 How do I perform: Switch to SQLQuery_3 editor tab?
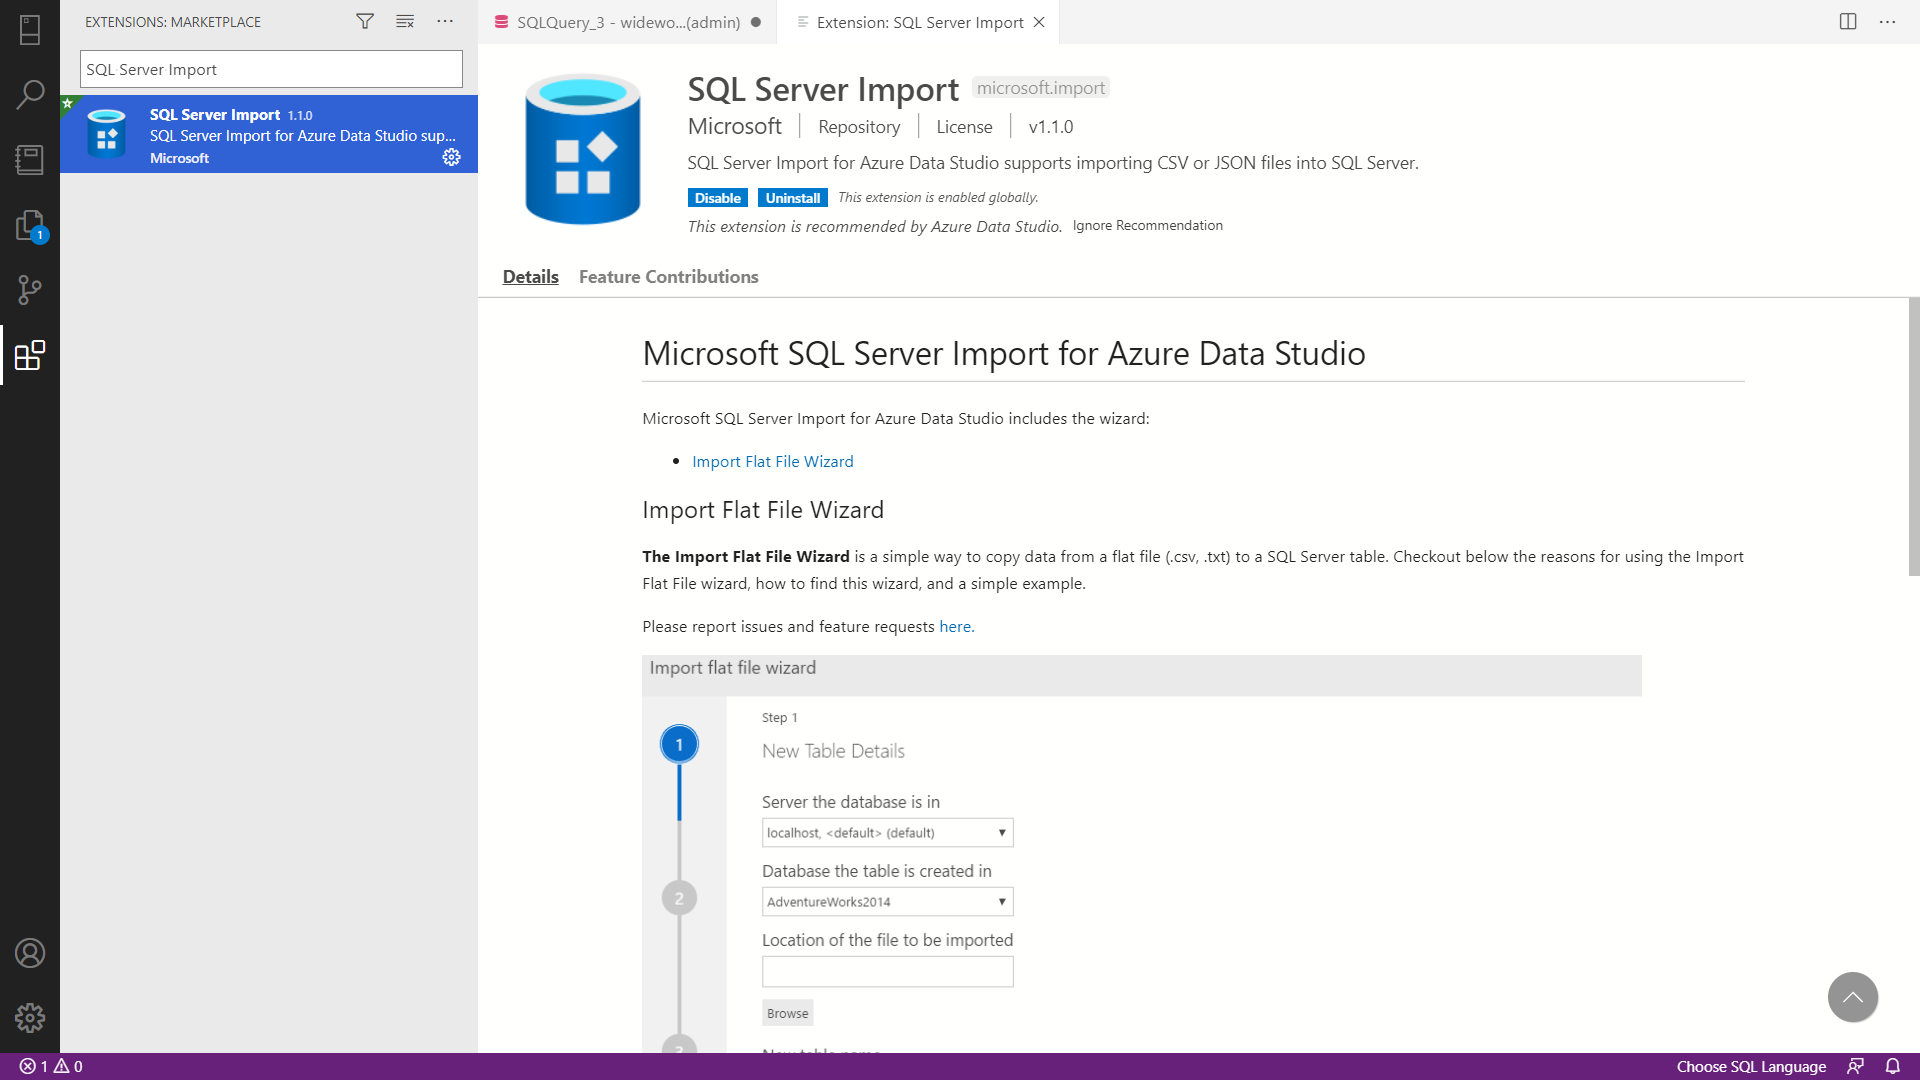[x=628, y=22]
